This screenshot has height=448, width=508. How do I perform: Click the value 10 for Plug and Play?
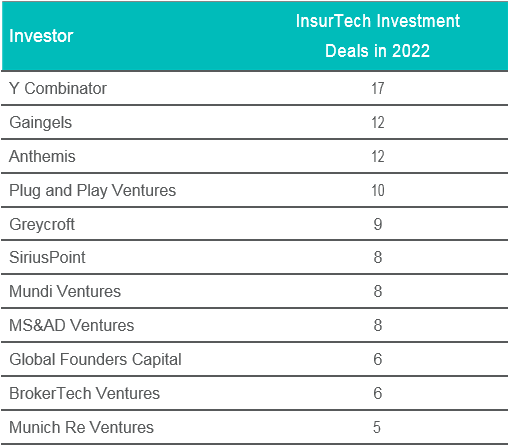378,191
